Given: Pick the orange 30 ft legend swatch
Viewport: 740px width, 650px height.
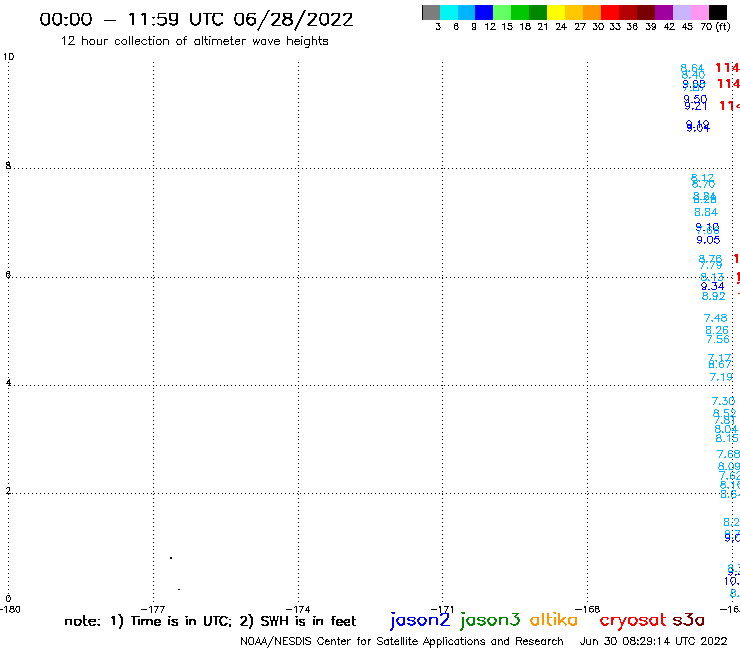Looking at the screenshot, I should [x=592, y=12].
